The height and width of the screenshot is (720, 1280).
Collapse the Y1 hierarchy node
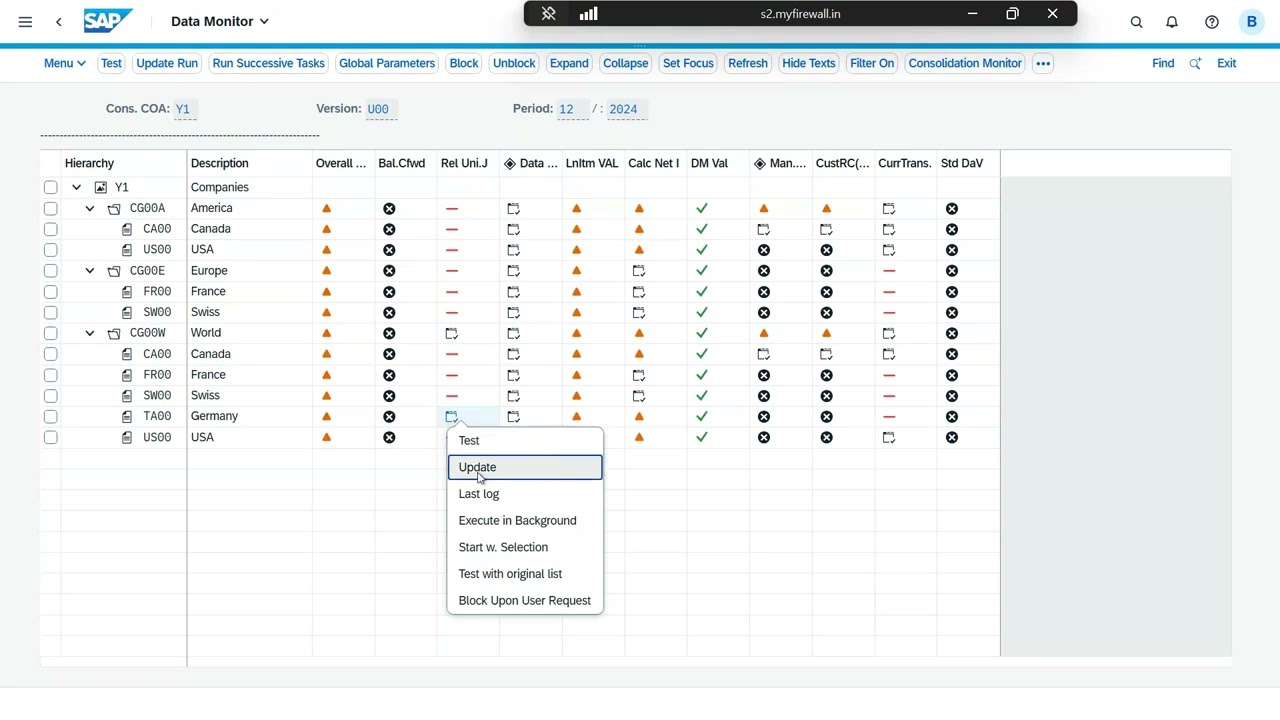(76, 187)
